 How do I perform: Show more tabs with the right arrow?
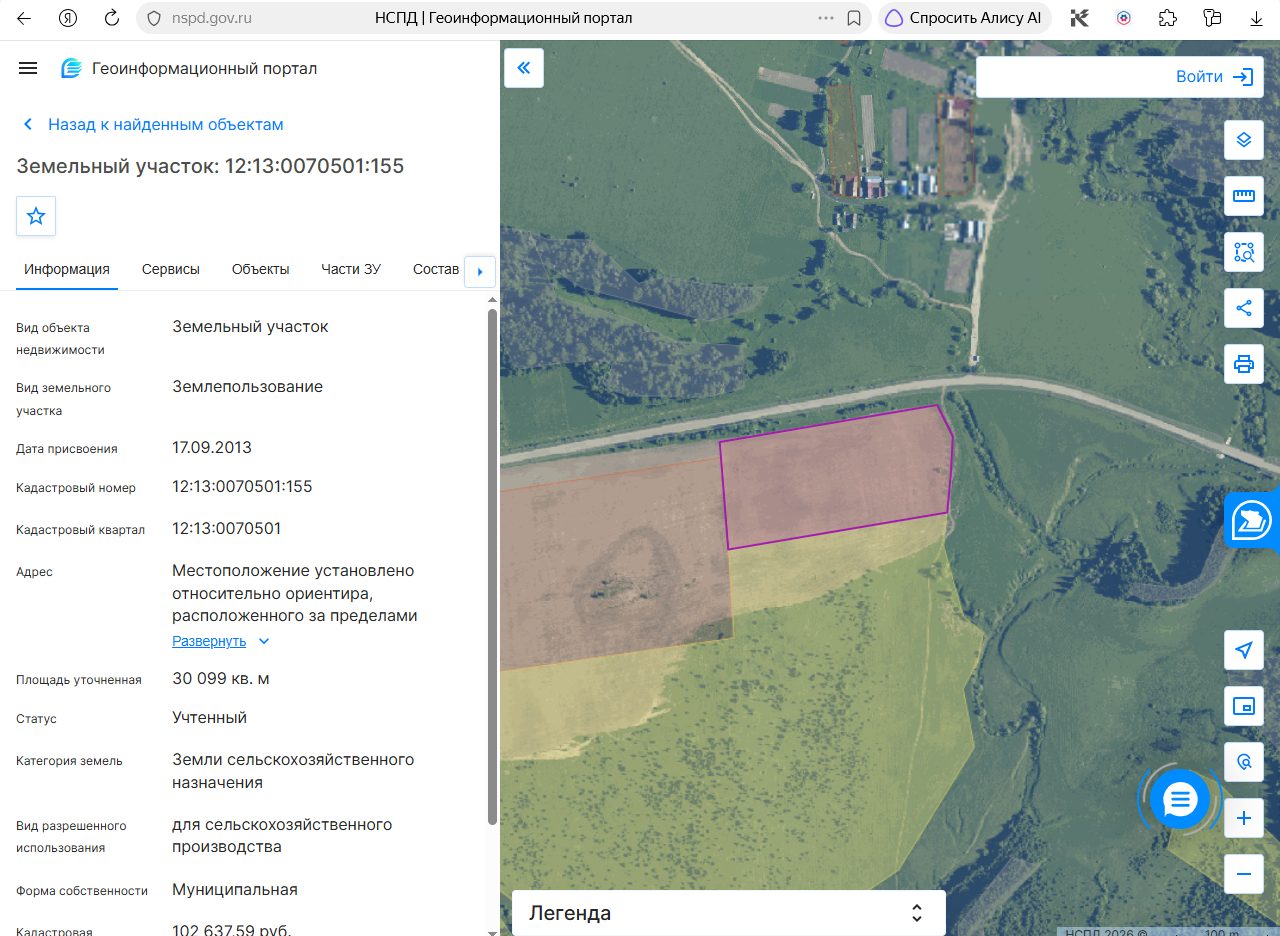(480, 271)
